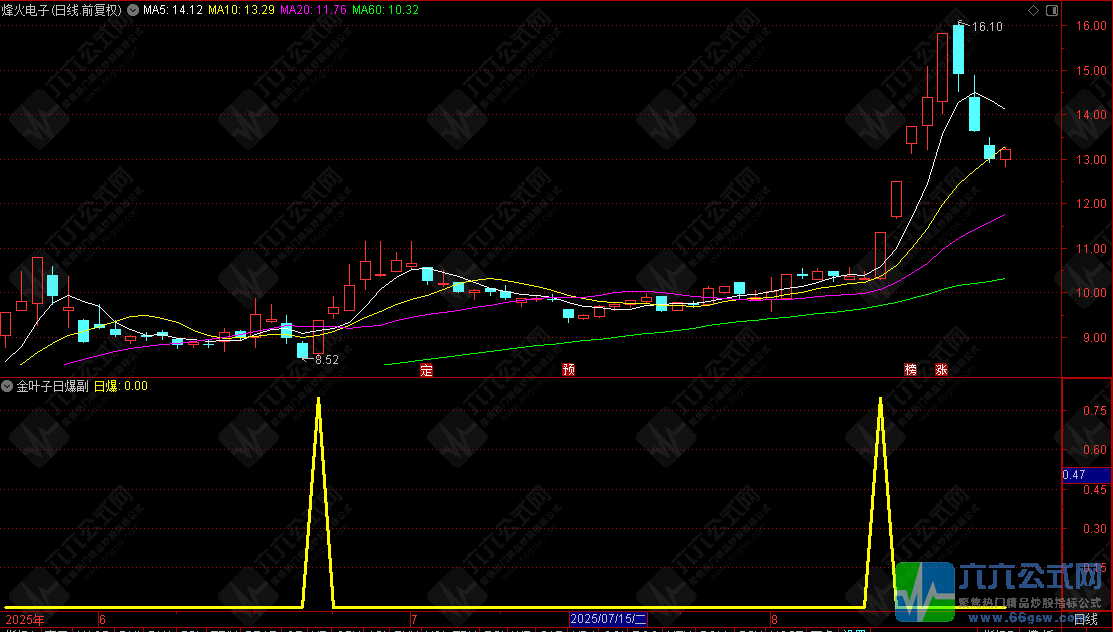The image size is (1113, 632).
Task: Click the MA5: 14.12 label
Action: click(x=173, y=10)
